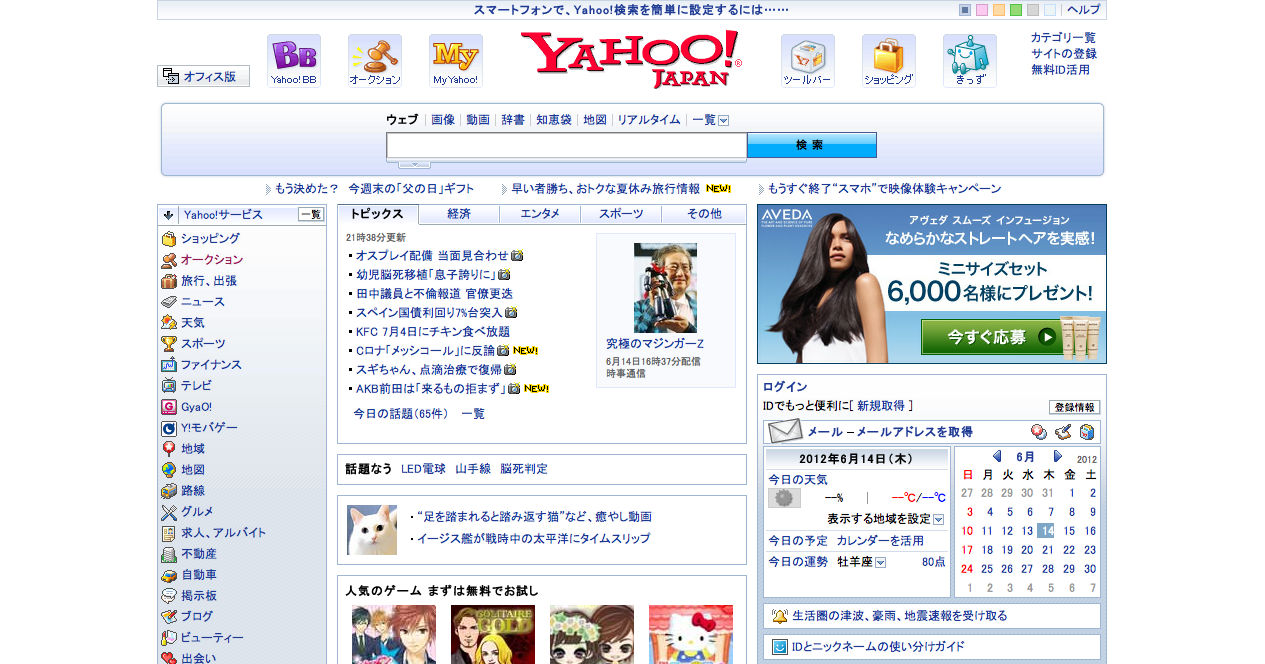
Task: Open ショッピング via the shopping bag icon
Action: coord(886,60)
